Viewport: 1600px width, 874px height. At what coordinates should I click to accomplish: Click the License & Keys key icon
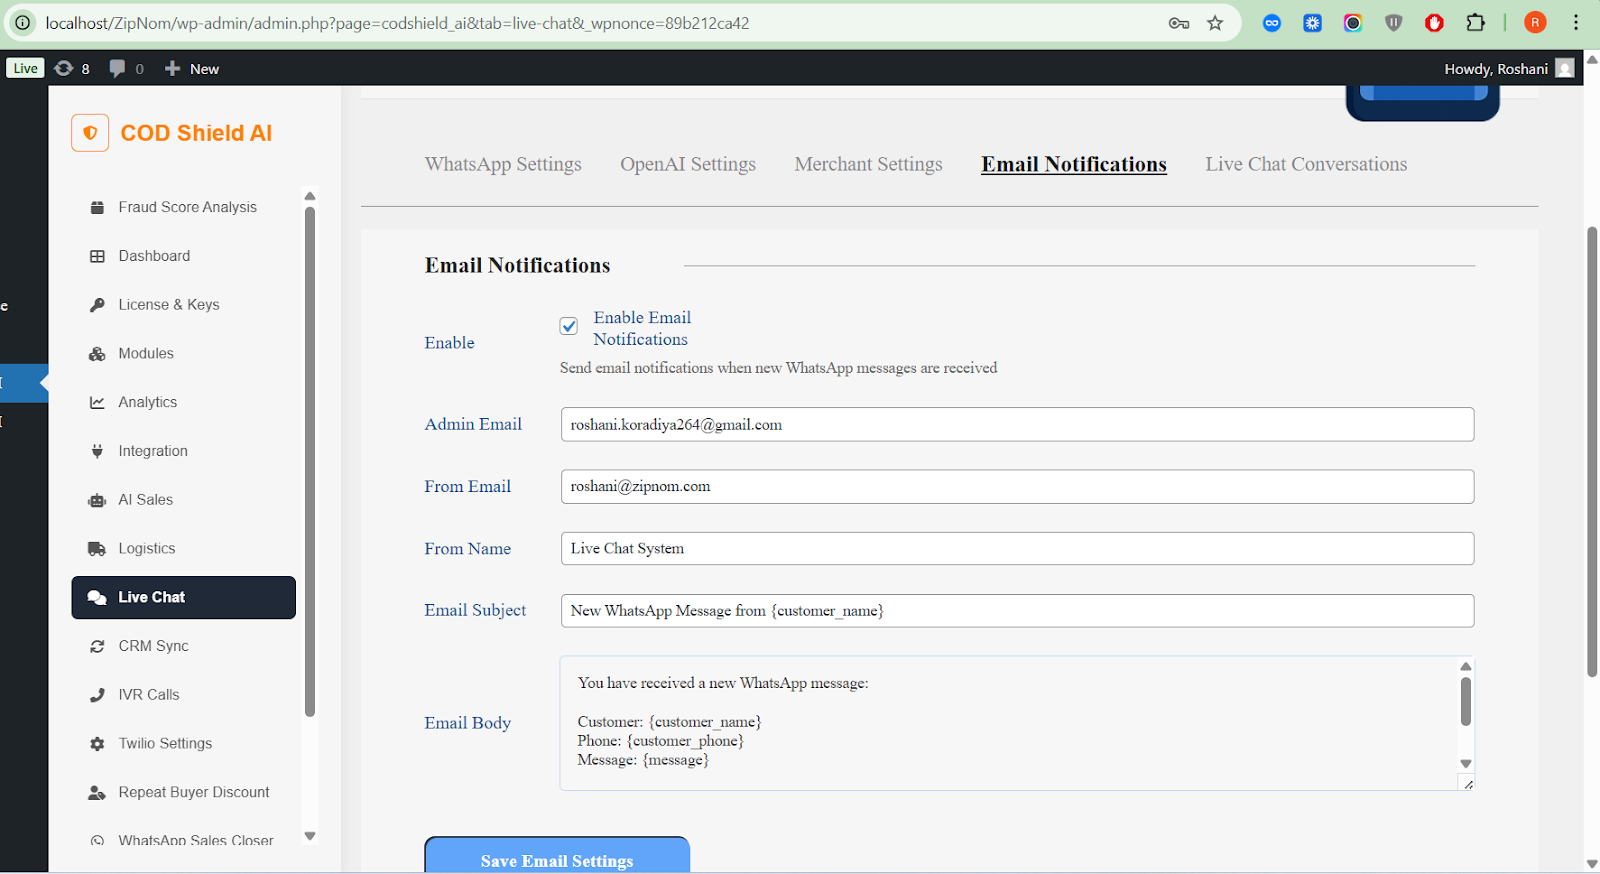pos(97,305)
